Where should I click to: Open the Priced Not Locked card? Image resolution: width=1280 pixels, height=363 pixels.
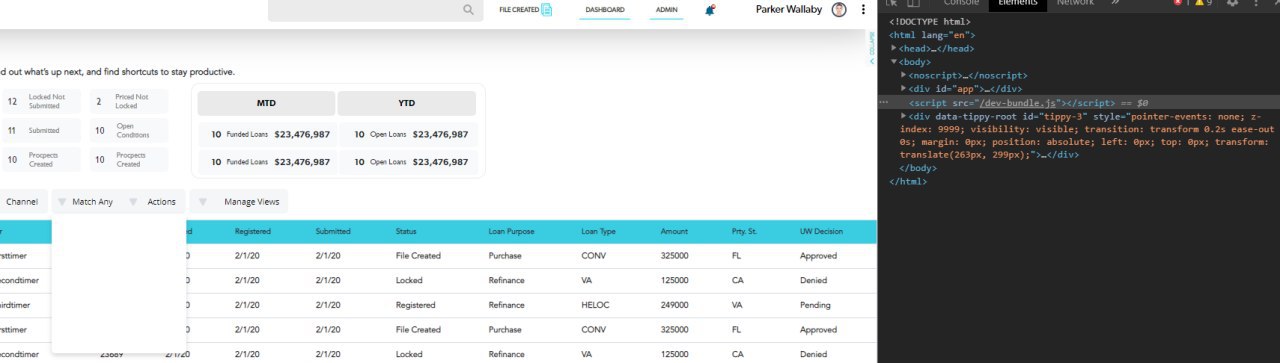(x=129, y=101)
